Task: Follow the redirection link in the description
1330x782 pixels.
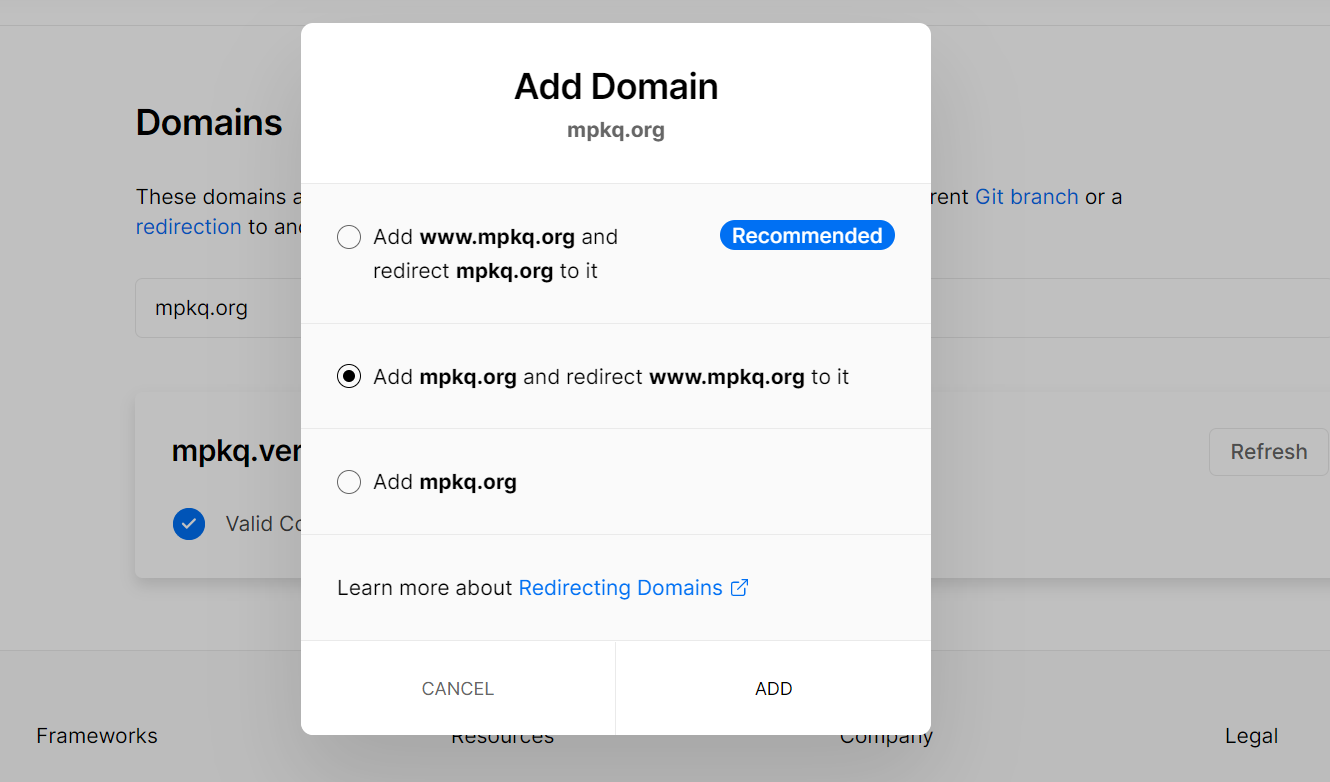Action: pos(188,227)
